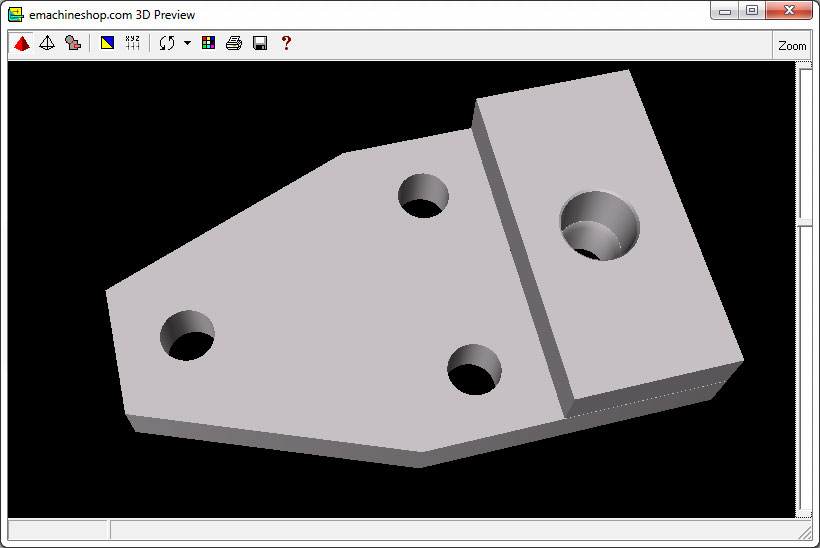Print the 3D preview
820x548 pixels.
pyautogui.click(x=234, y=43)
